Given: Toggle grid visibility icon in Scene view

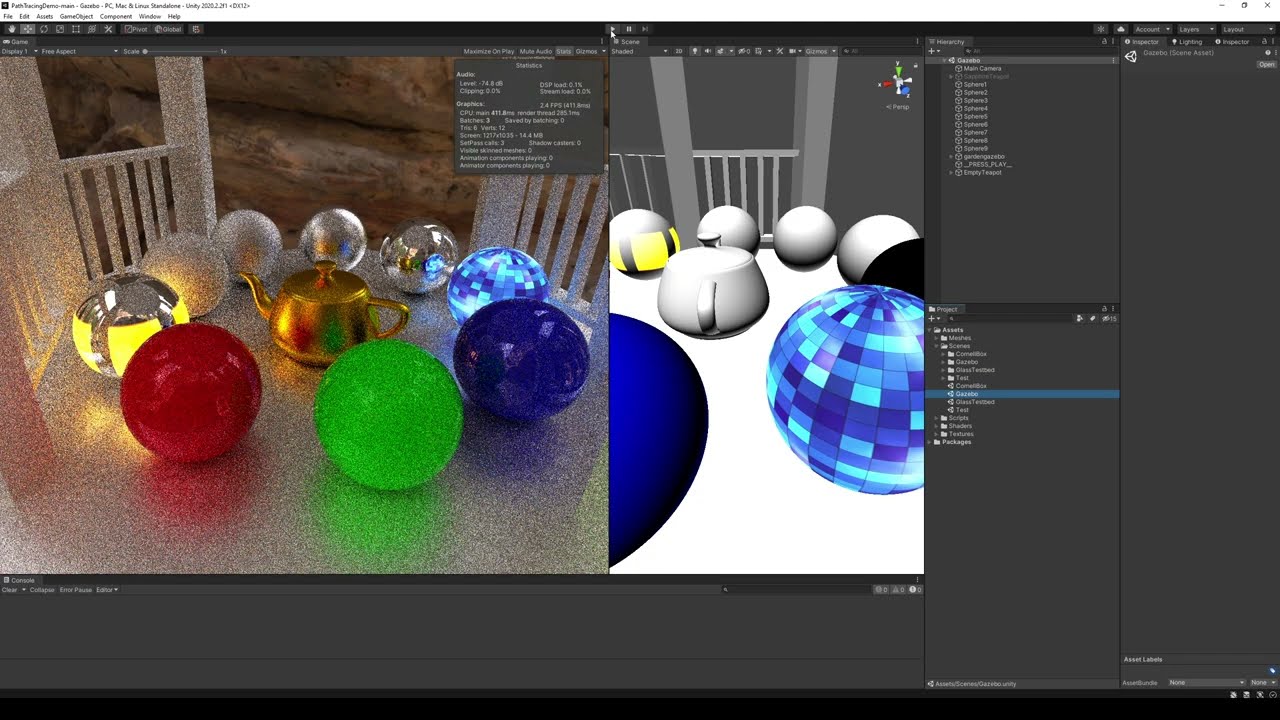Looking at the screenshot, I should click(759, 51).
